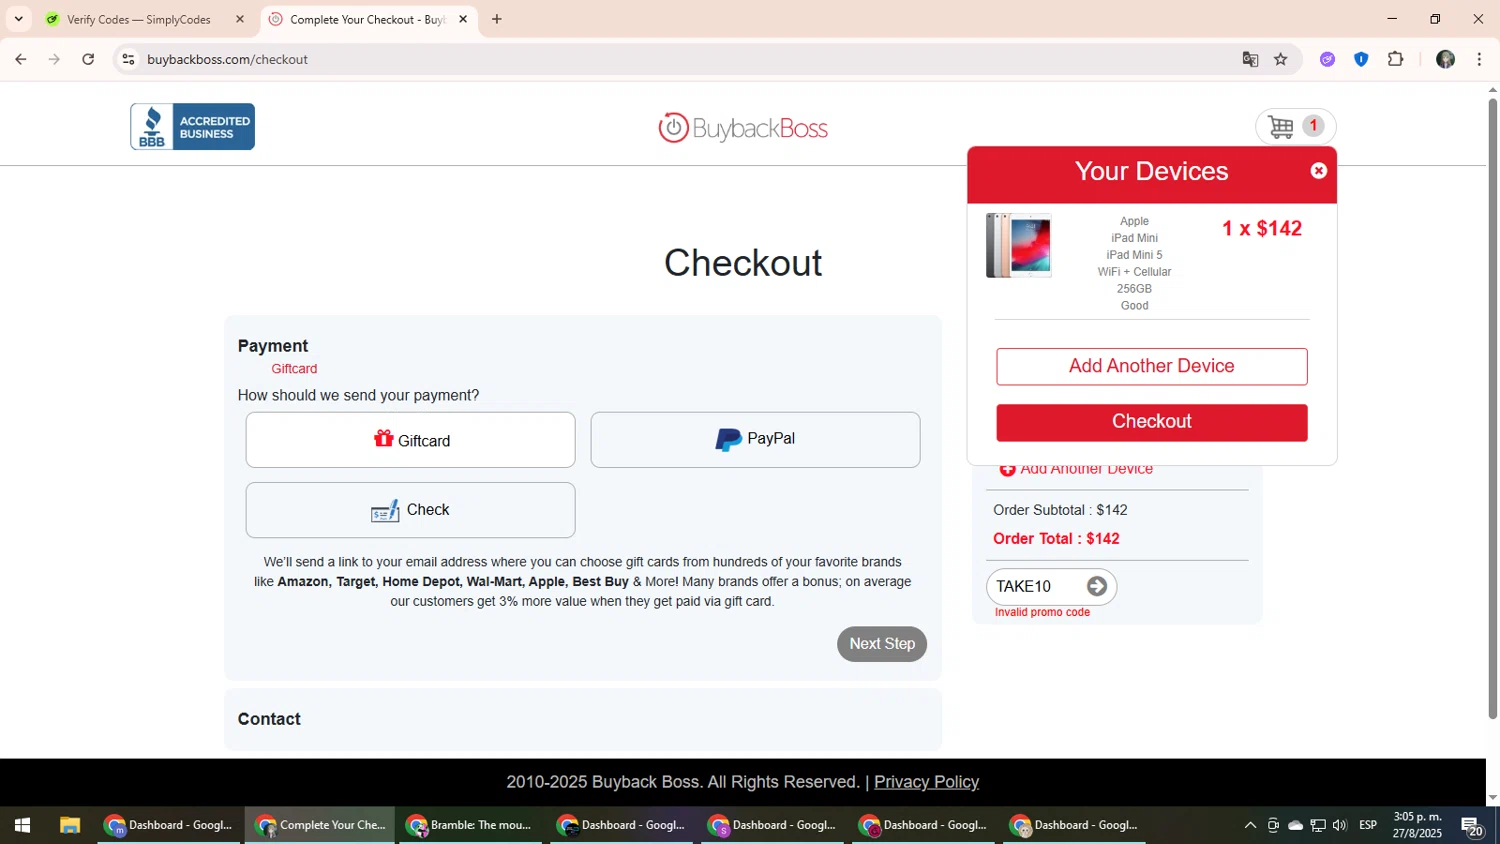This screenshot has width=1500, height=844.
Task: Click the address bar URL
Action: pyautogui.click(x=228, y=59)
